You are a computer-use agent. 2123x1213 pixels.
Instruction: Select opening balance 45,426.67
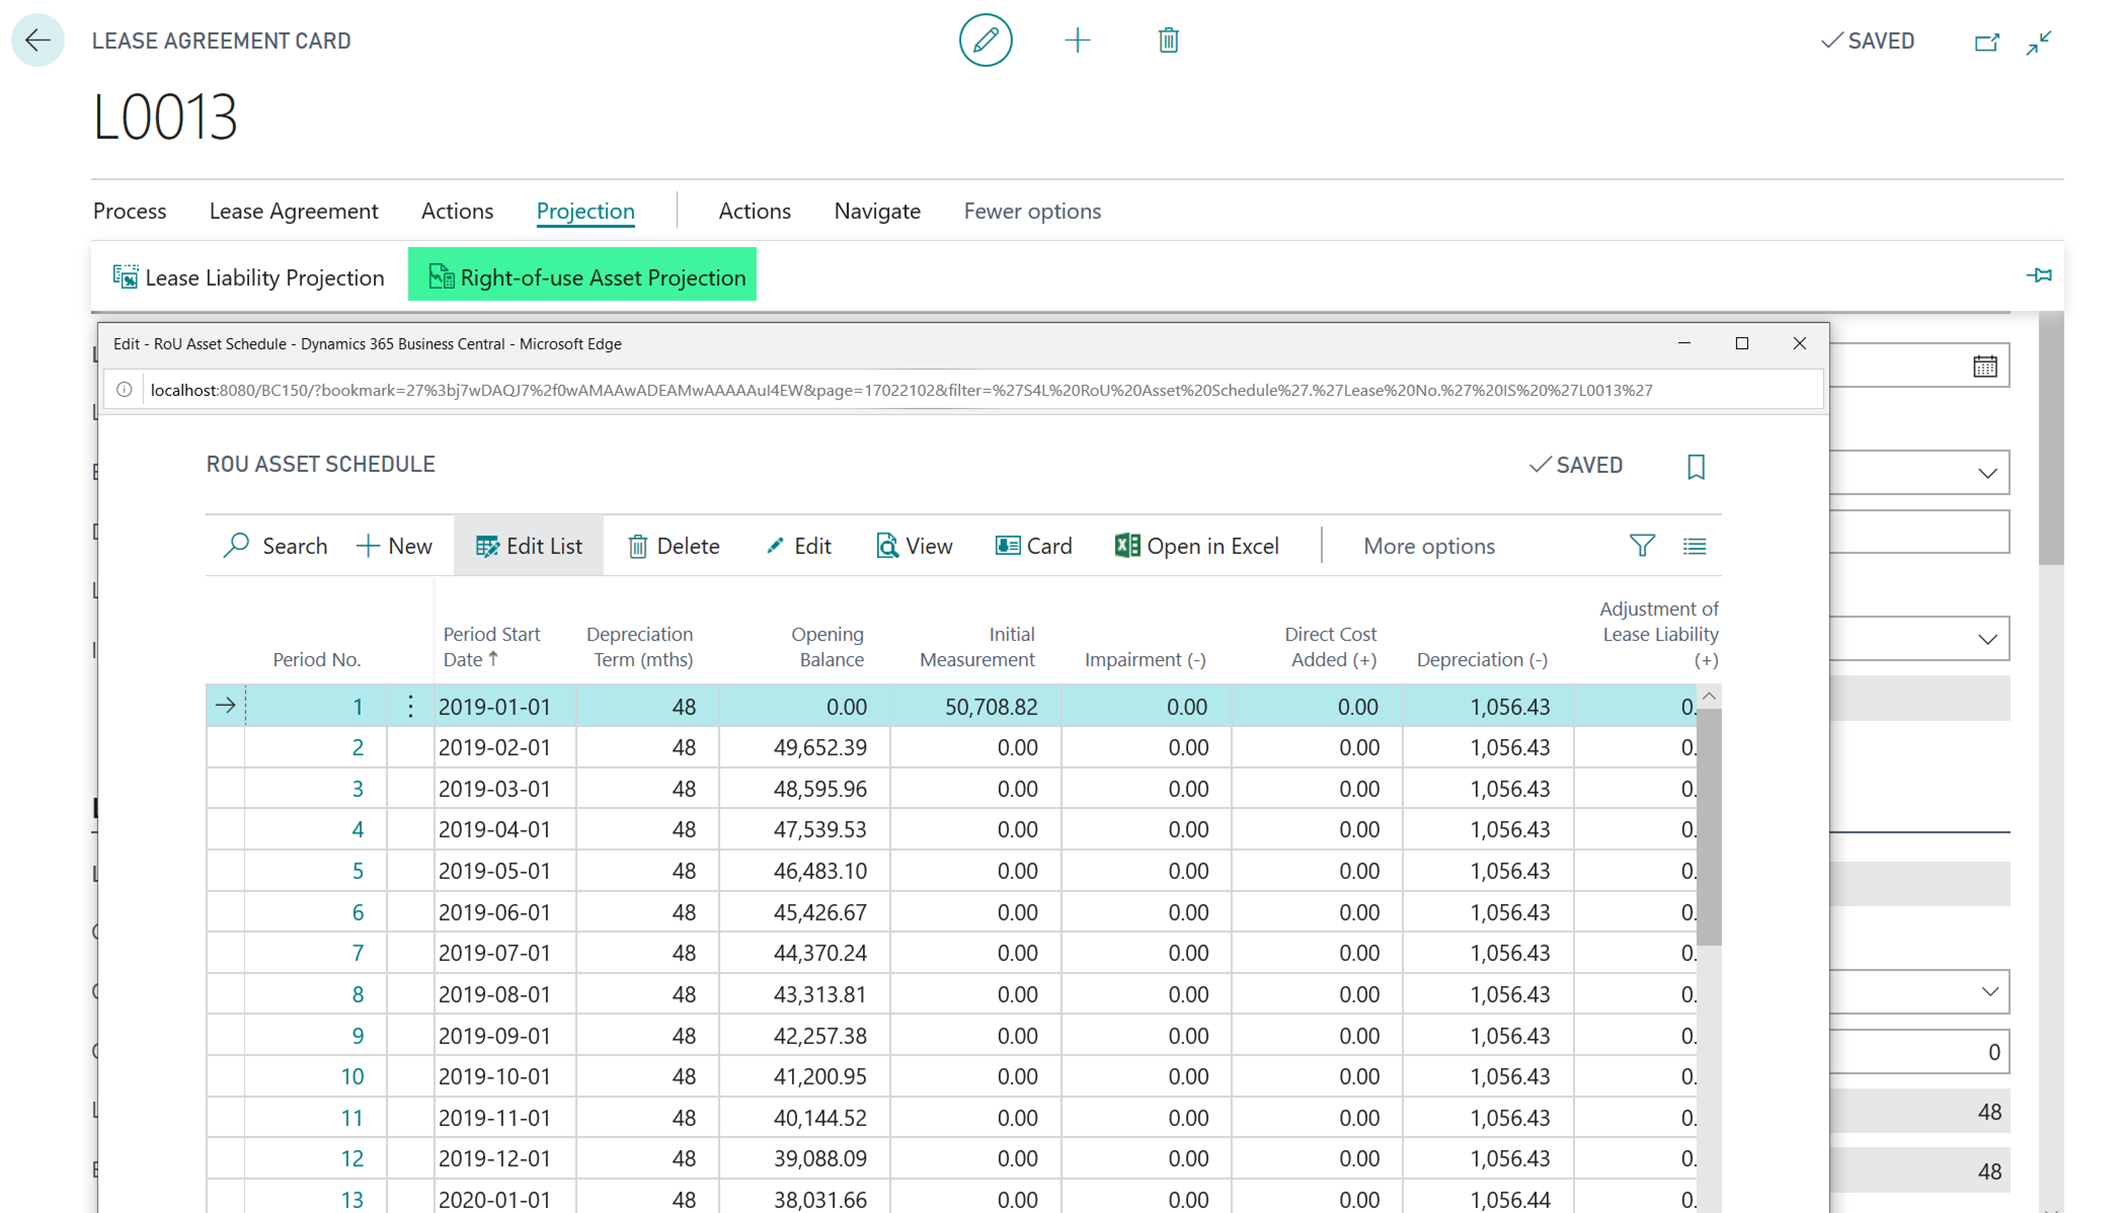[x=804, y=912]
